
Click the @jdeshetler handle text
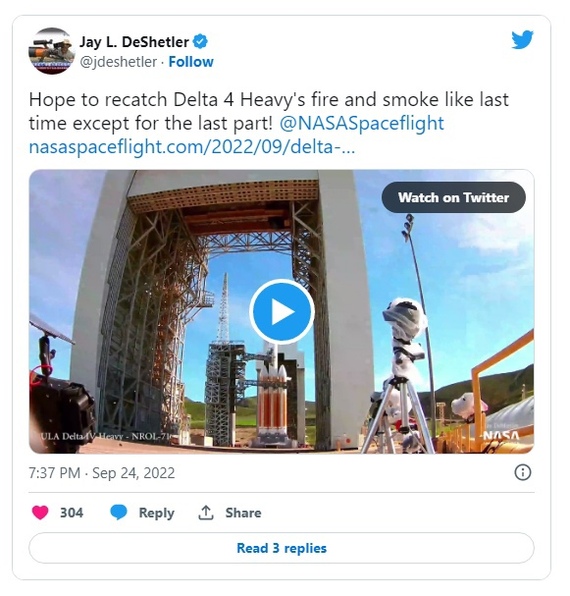point(118,62)
